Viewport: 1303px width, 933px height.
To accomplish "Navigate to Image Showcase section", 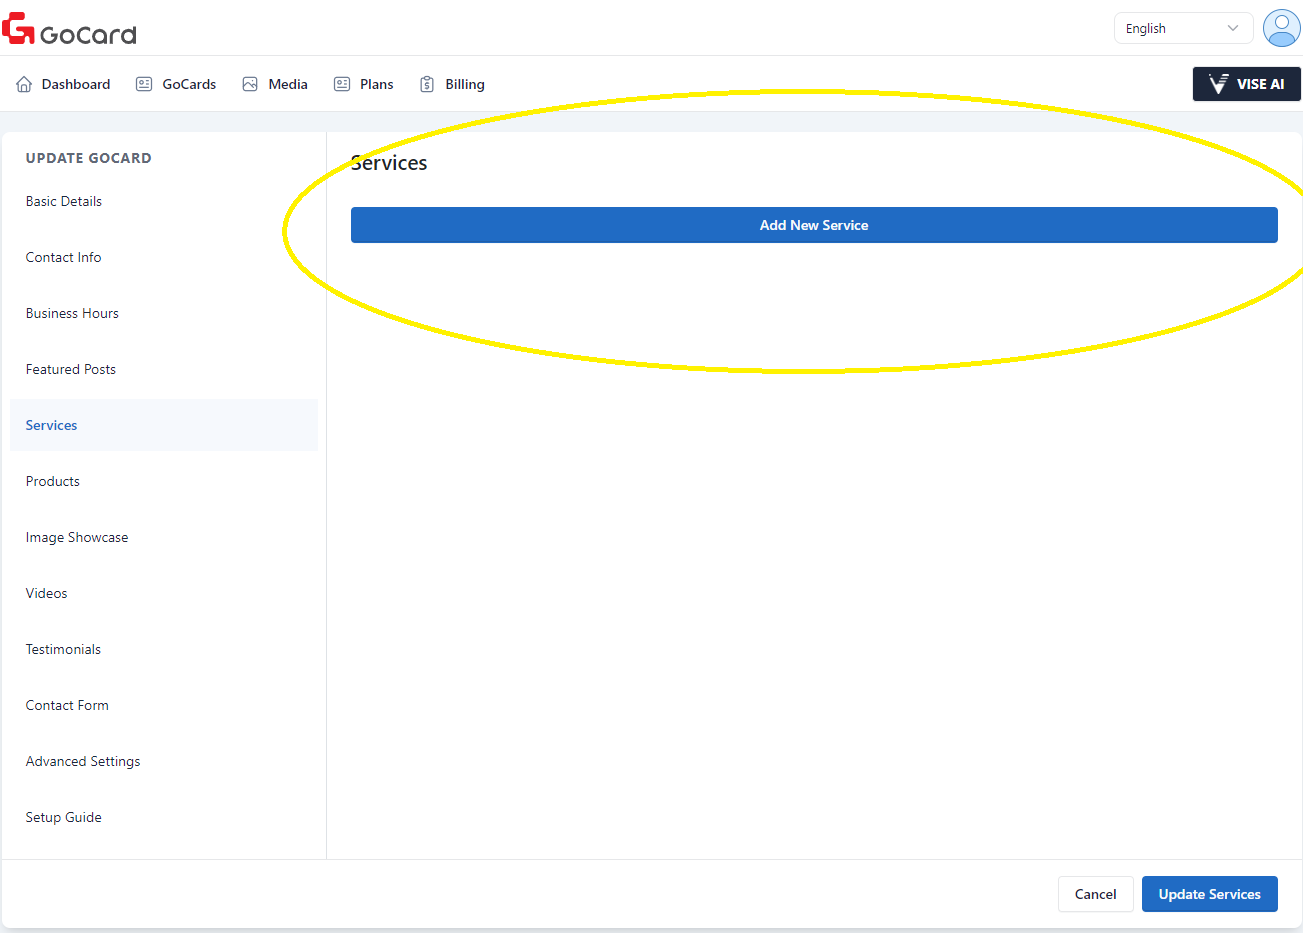I will (77, 537).
